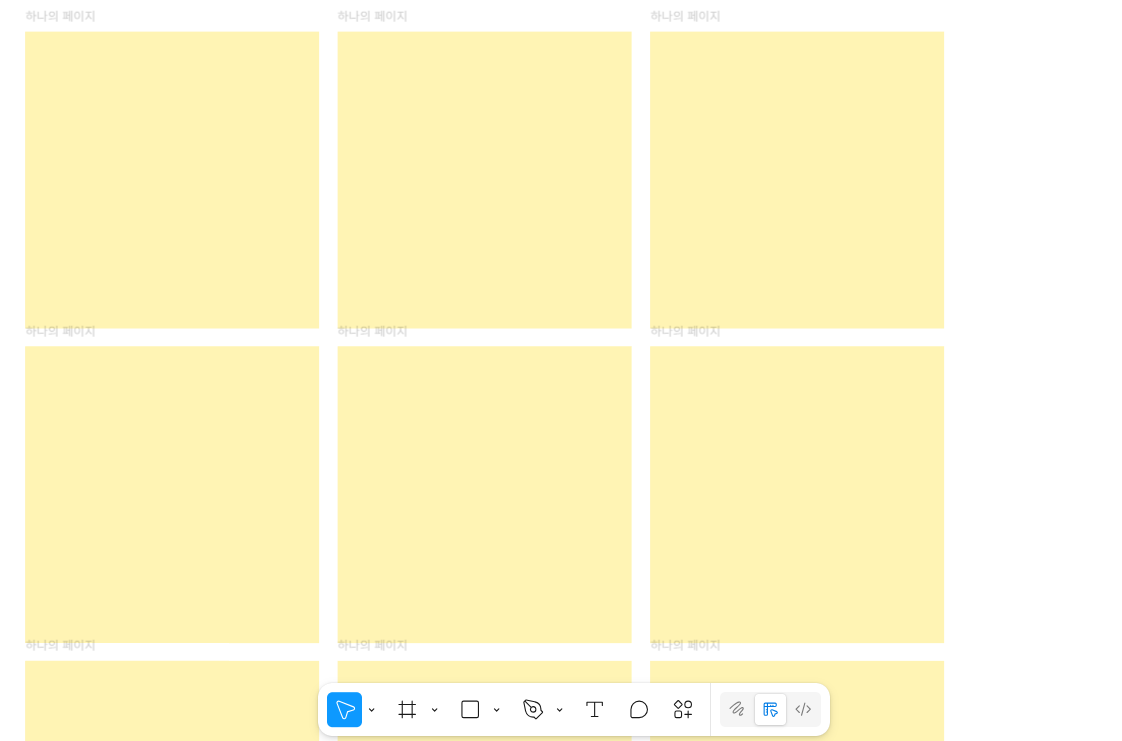
Task: Expand the Frame tool dropdown arrow
Action: [x=434, y=710]
